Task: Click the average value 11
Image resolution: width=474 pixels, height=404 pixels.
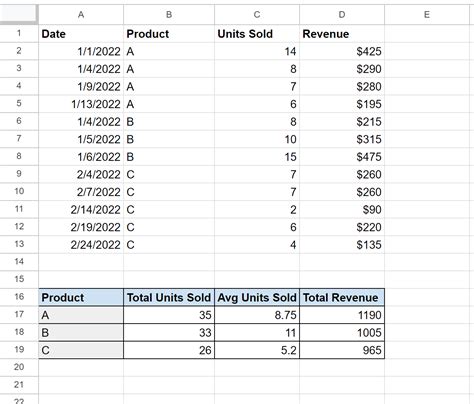Action: pos(257,333)
